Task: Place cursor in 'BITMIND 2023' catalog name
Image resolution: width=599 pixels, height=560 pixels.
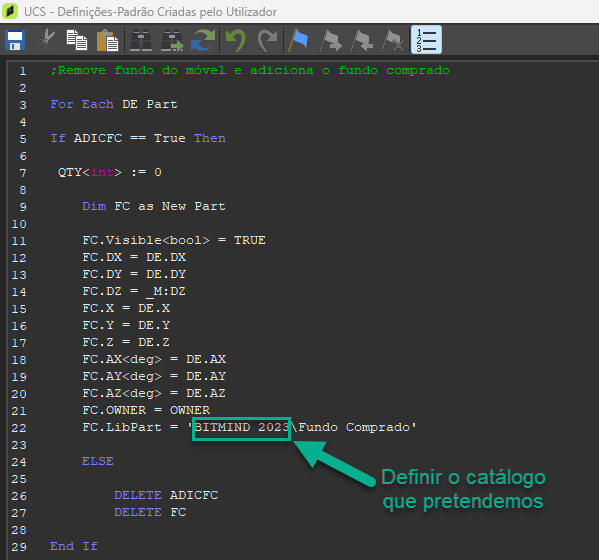Action: 241,427
